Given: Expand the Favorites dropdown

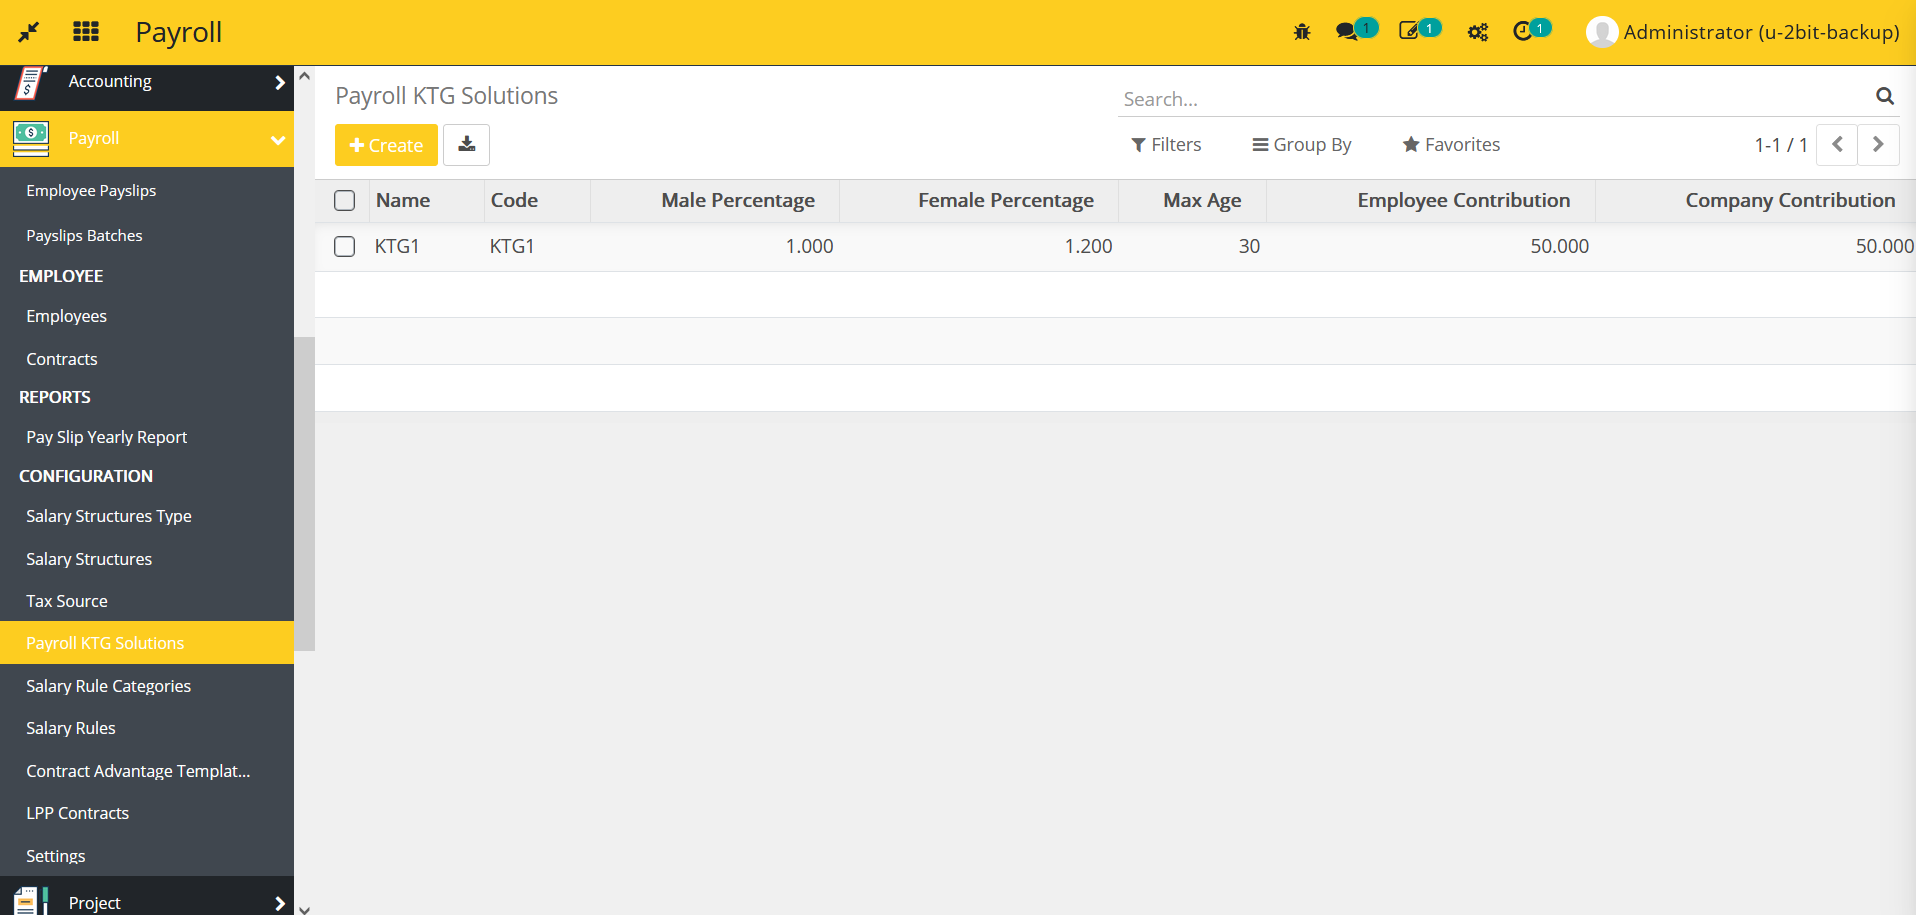Looking at the screenshot, I should click(x=1450, y=145).
